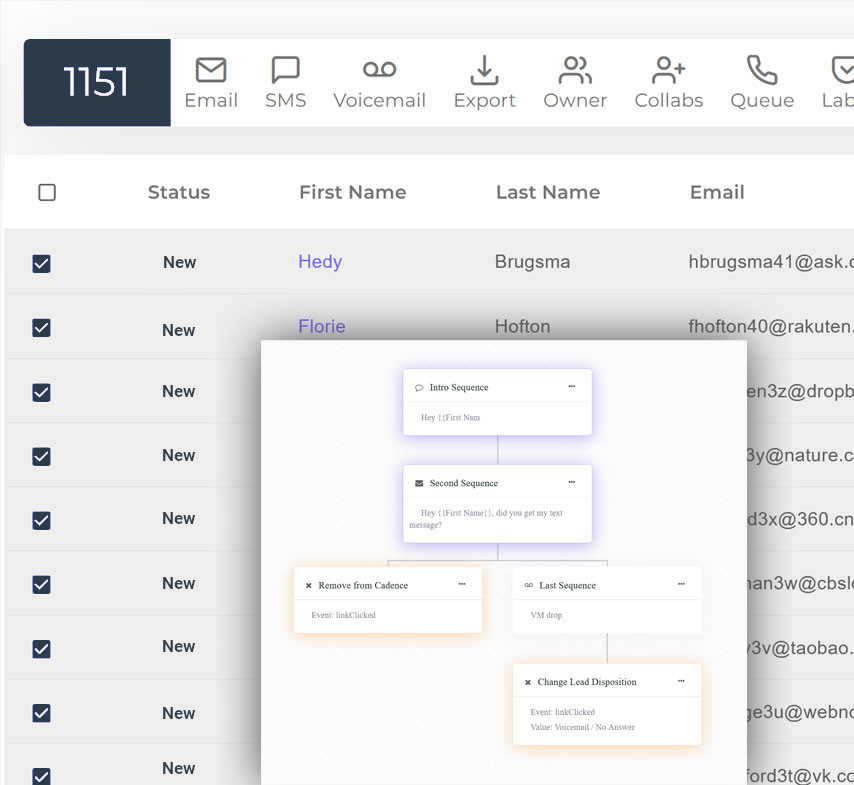Toggle the select-all checkbox in table header

47,193
